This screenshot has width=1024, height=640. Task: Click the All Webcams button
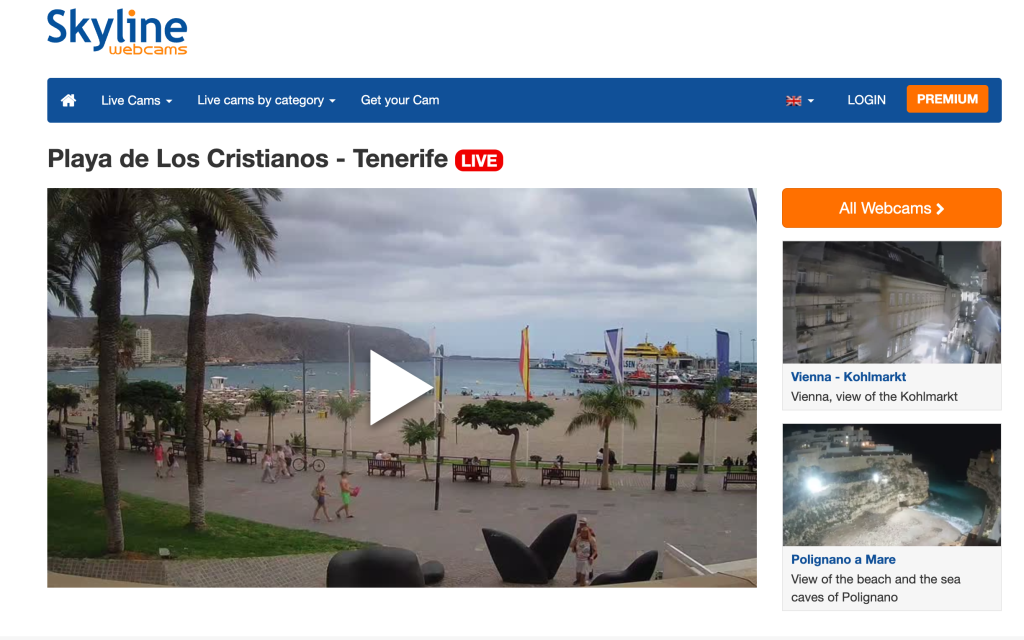coord(891,208)
